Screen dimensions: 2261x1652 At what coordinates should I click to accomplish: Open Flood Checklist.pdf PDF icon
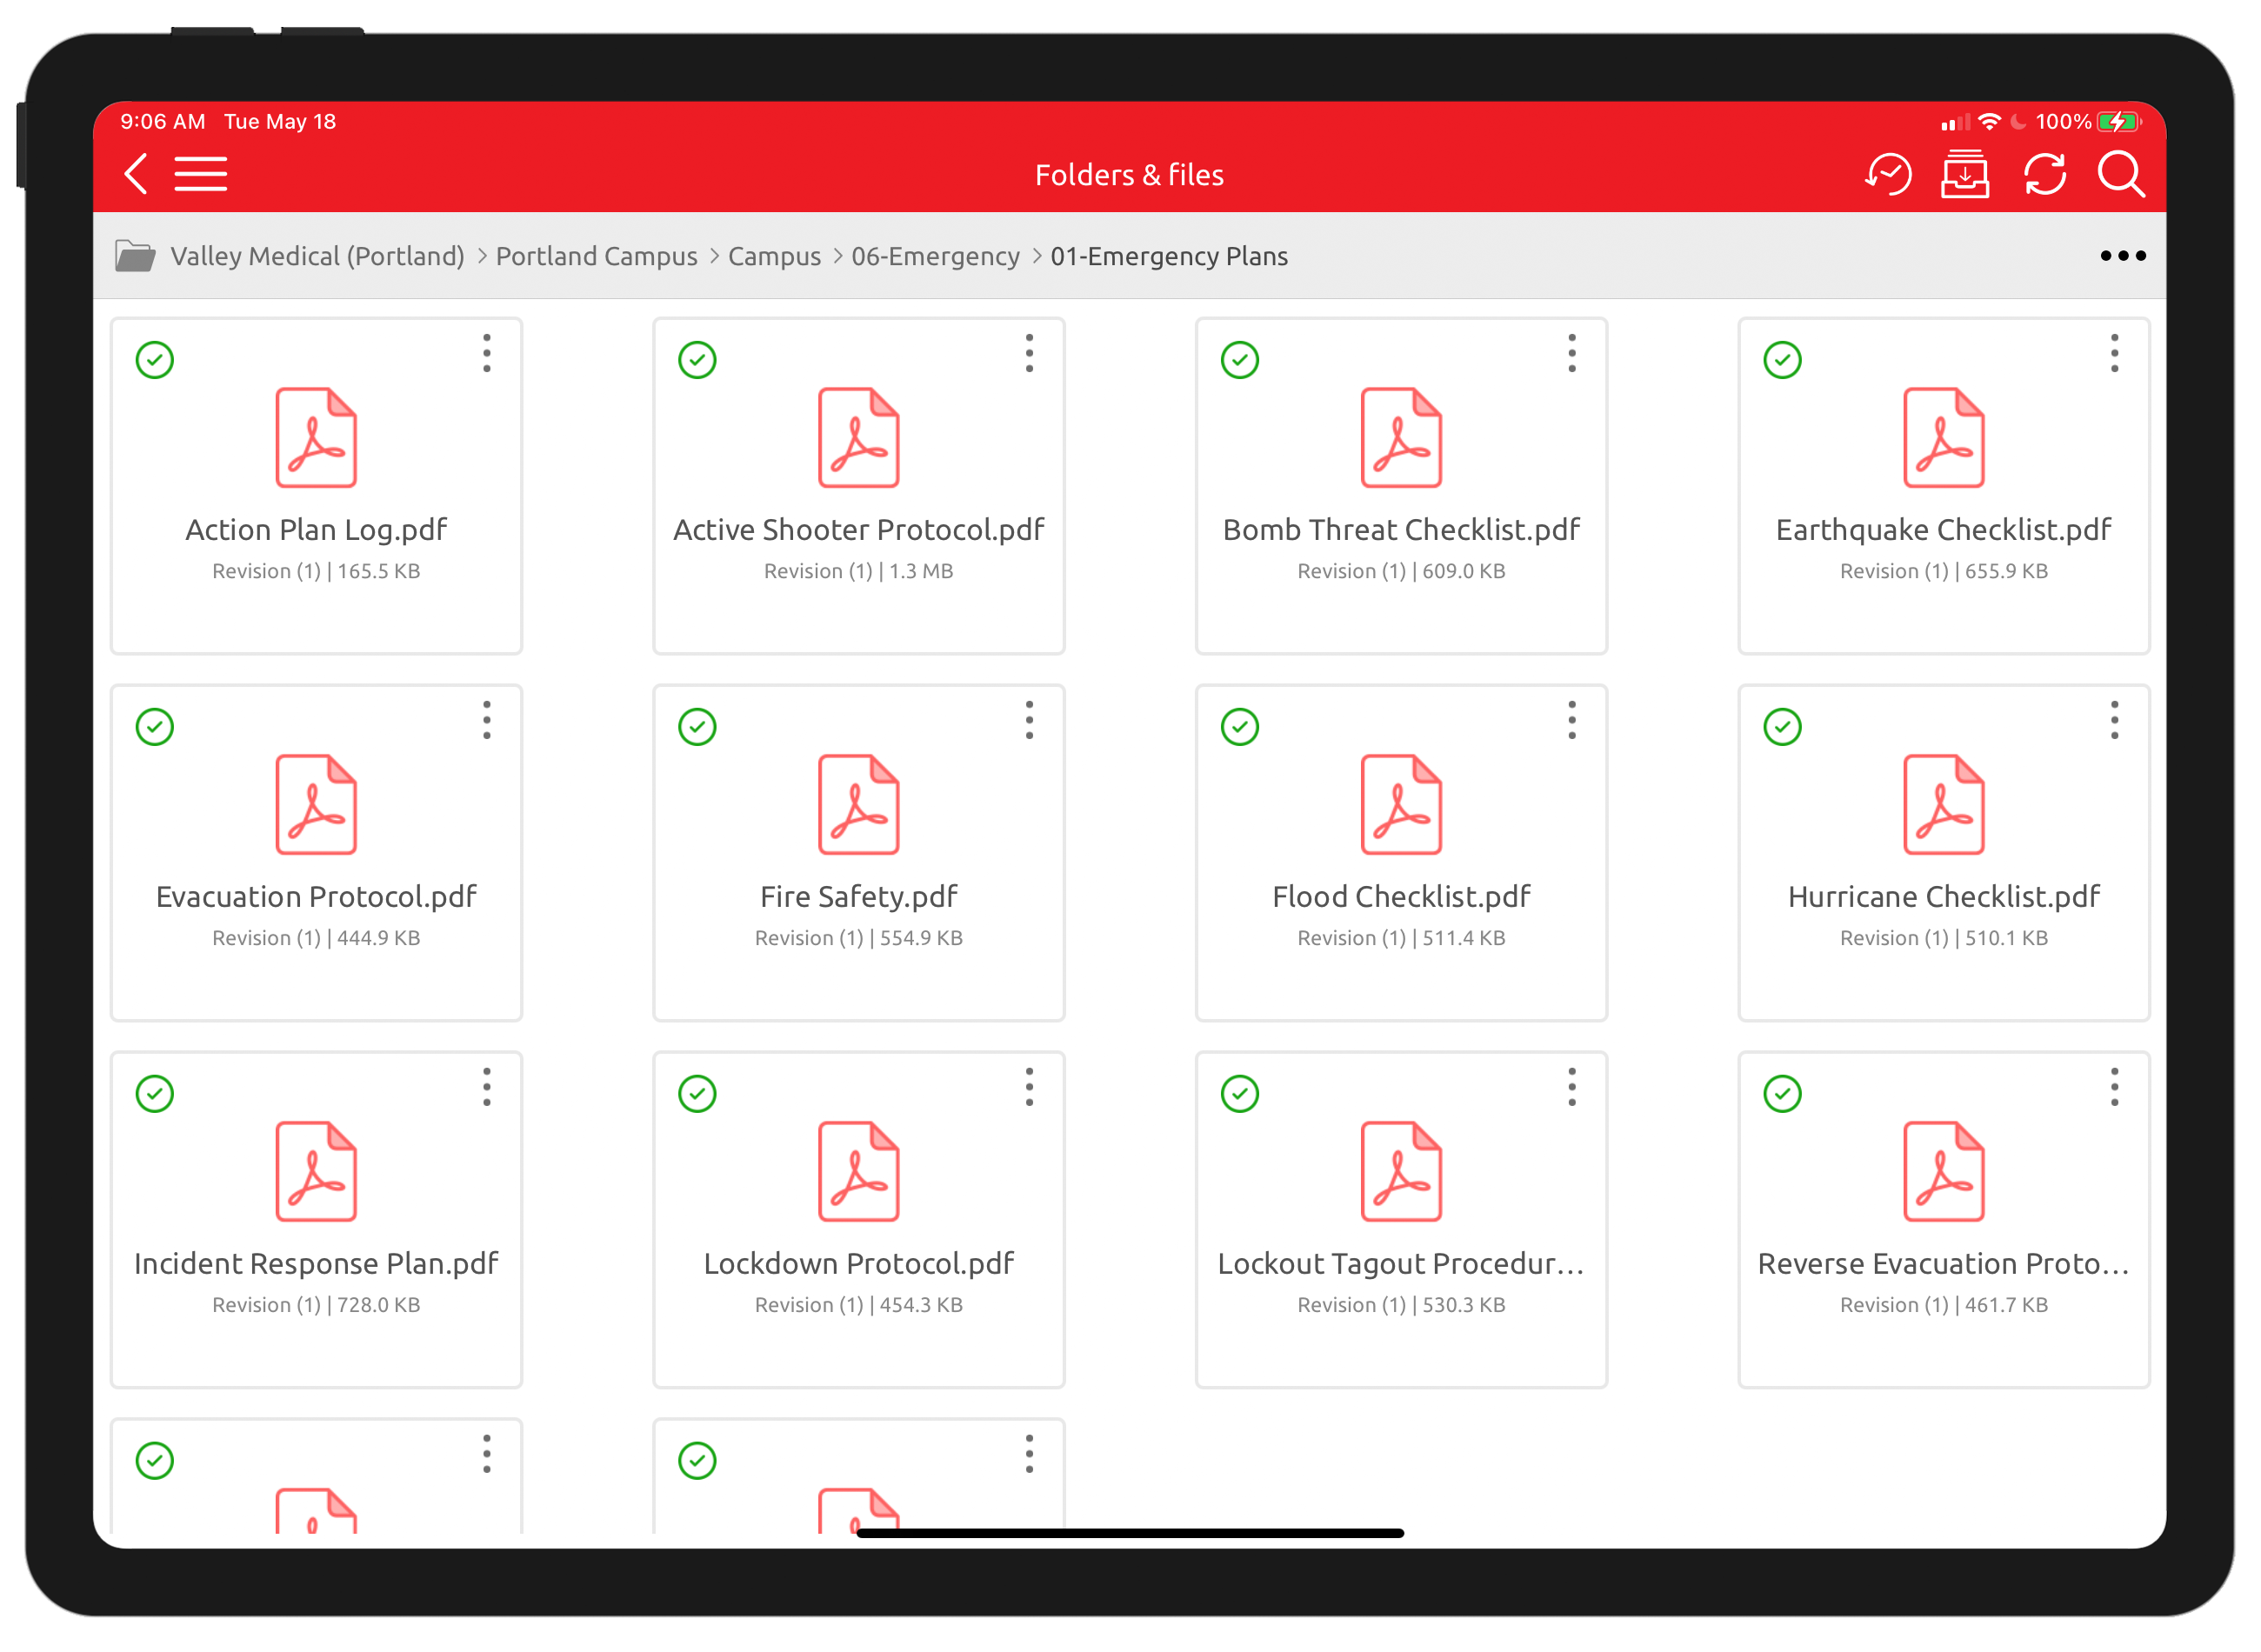pyautogui.click(x=1401, y=805)
